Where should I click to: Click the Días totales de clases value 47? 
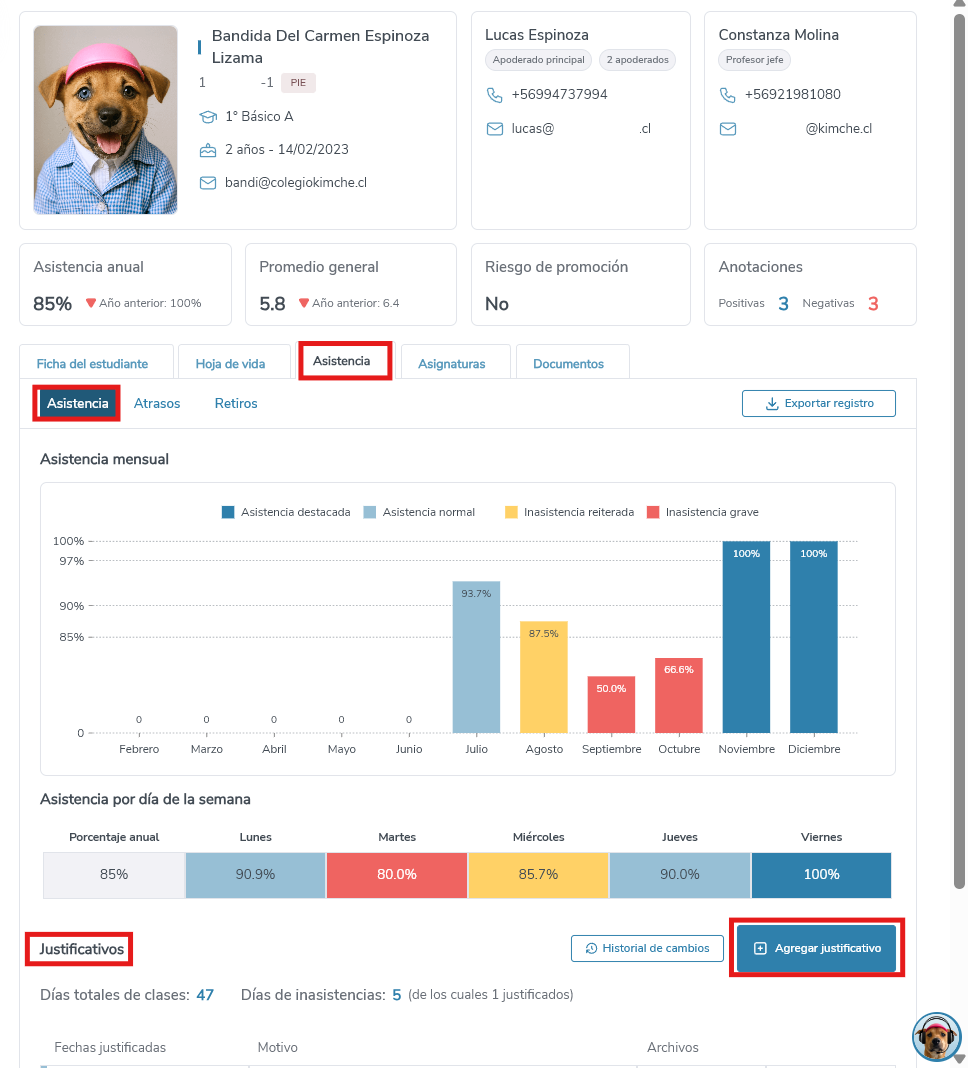(x=205, y=995)
